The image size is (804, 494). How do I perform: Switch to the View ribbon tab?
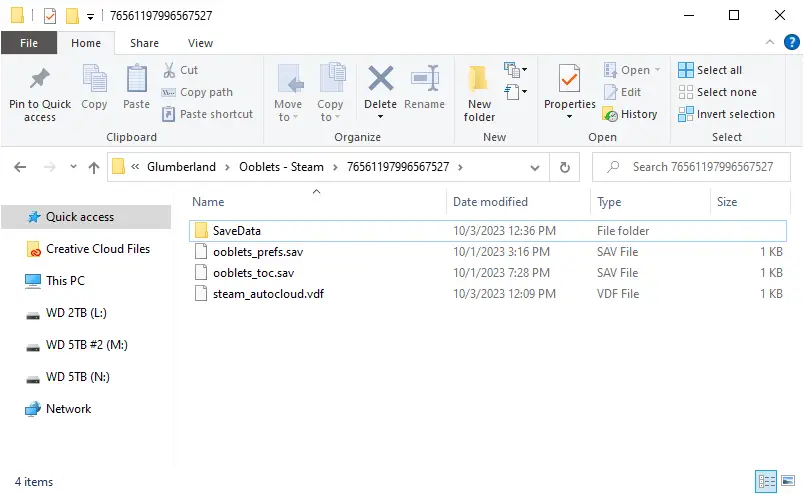(200, 43)
